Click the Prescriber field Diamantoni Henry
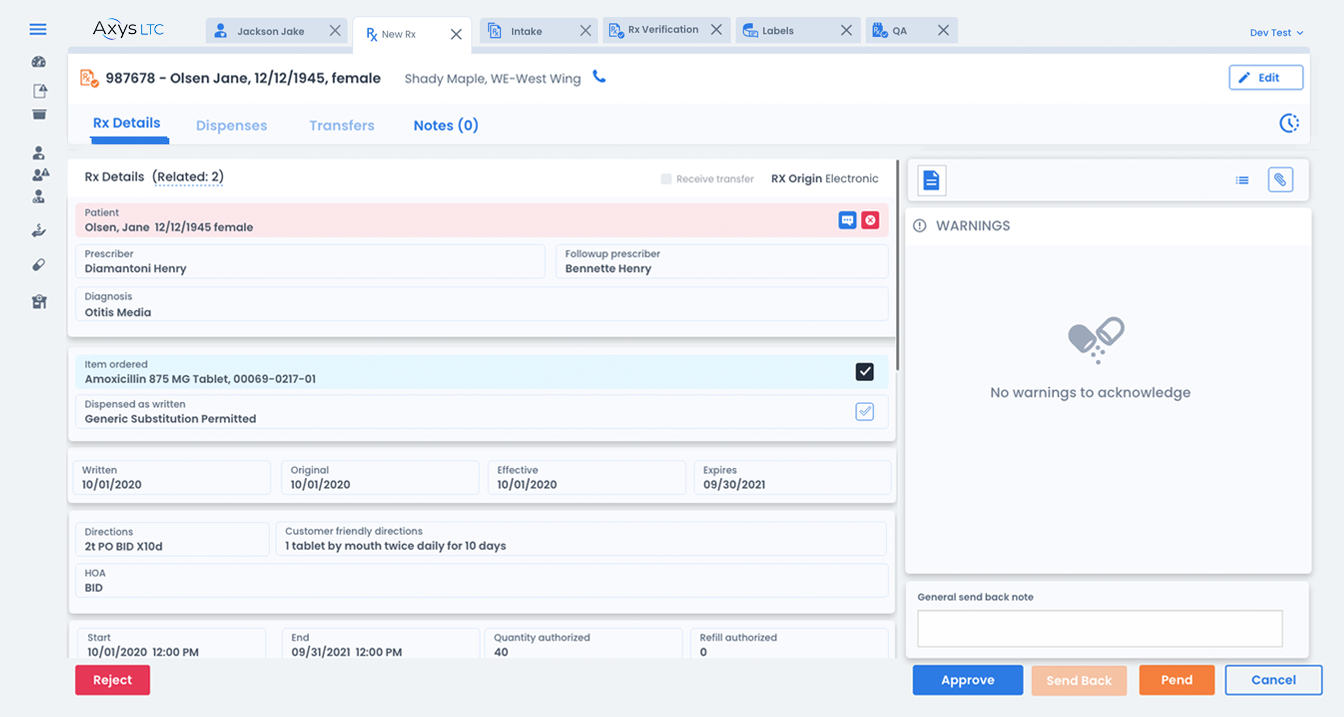Screen dimensions: 1344x717 tap(310, 261)
